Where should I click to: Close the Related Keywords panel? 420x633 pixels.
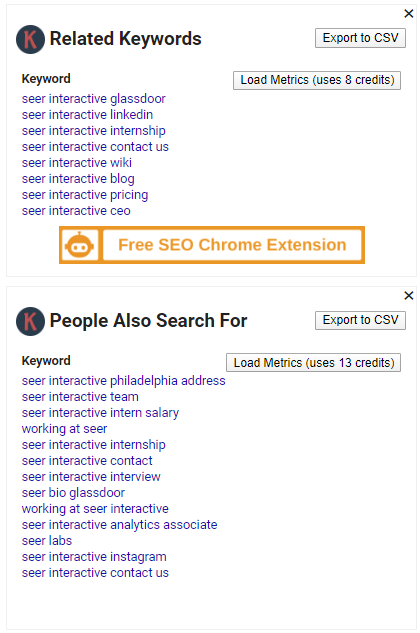pyautogui.click(x=409, y=14)
